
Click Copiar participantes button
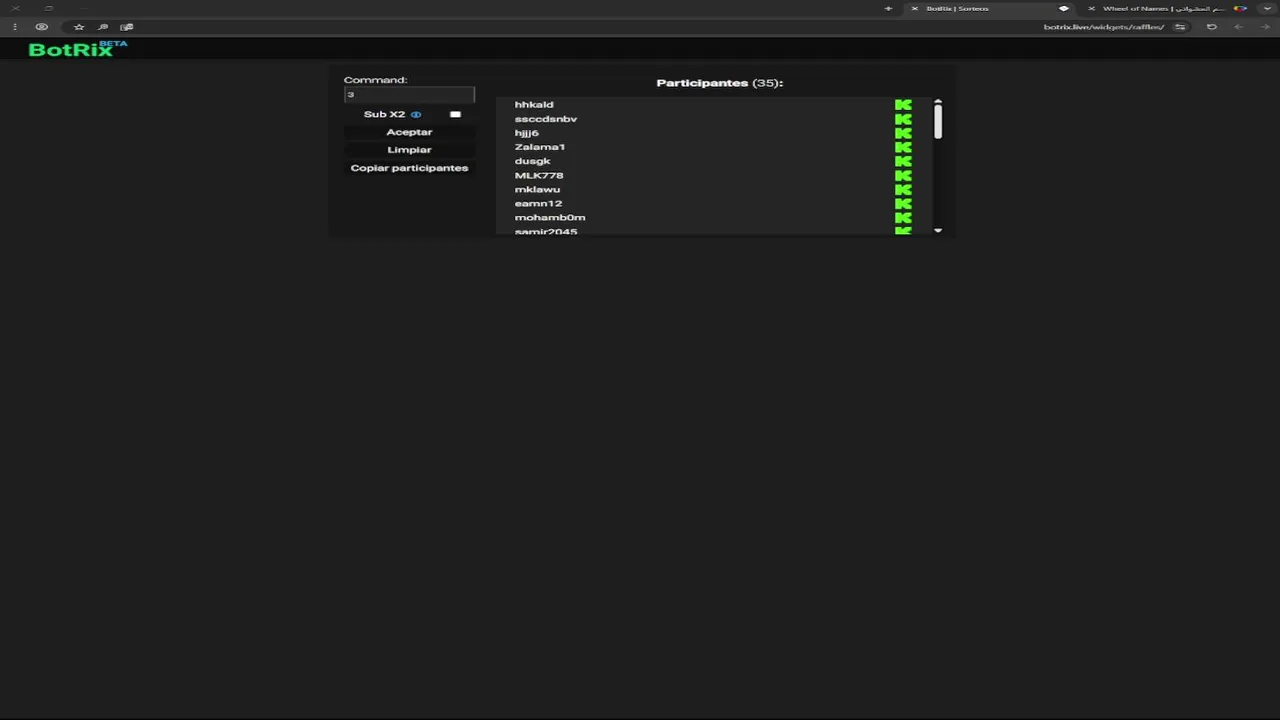point(409,168)
